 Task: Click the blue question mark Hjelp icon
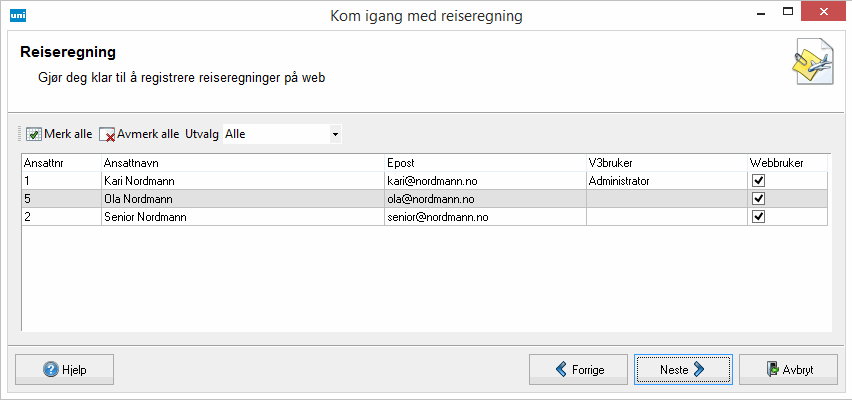pos(50,369)
